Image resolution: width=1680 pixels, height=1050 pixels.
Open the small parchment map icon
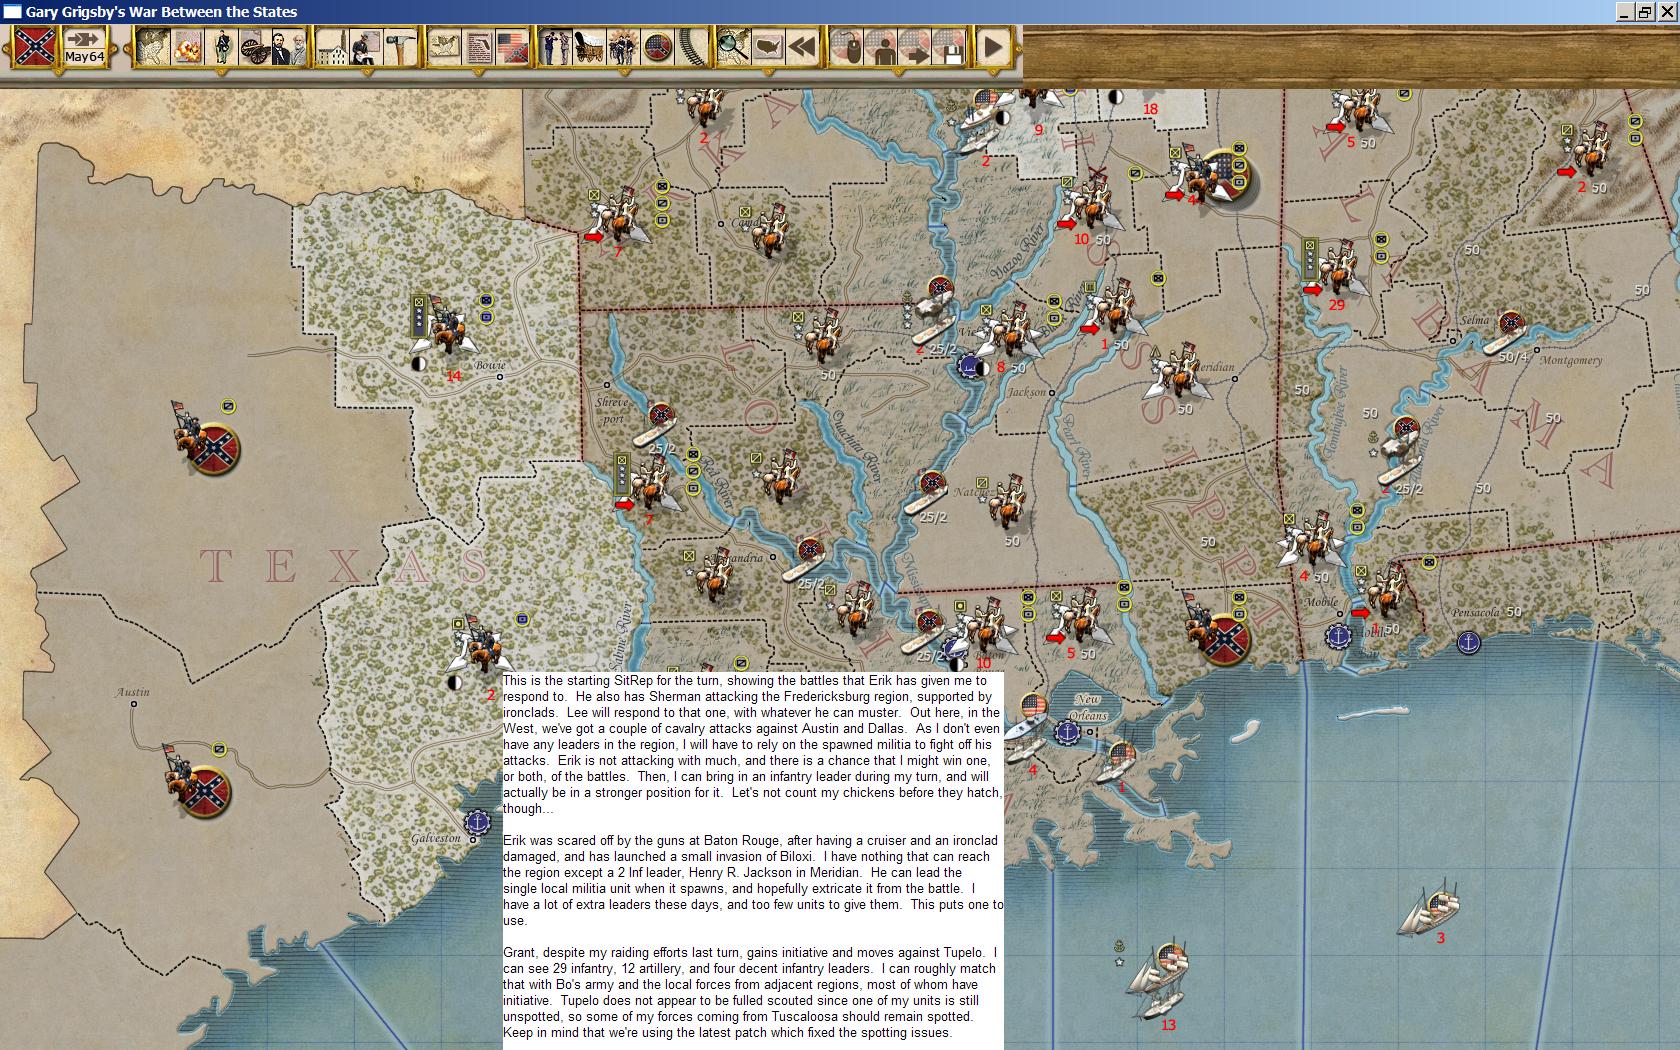click(x=445, y=47)
